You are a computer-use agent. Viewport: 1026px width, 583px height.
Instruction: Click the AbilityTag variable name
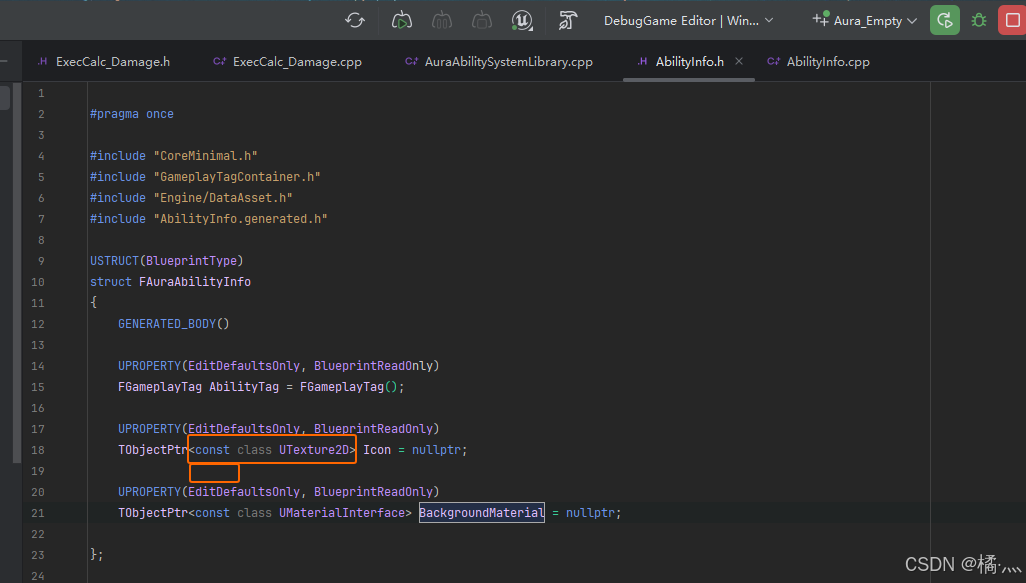(x=243, y=387)
